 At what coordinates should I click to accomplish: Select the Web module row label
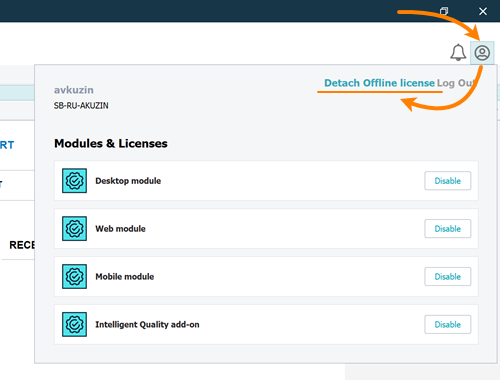coord(120,229)
